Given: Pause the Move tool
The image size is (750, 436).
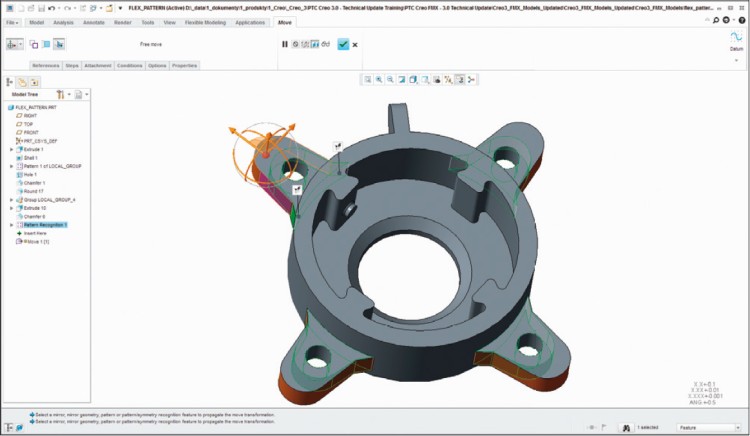Looking at the screenshot, I should click(x=285, y=44).
